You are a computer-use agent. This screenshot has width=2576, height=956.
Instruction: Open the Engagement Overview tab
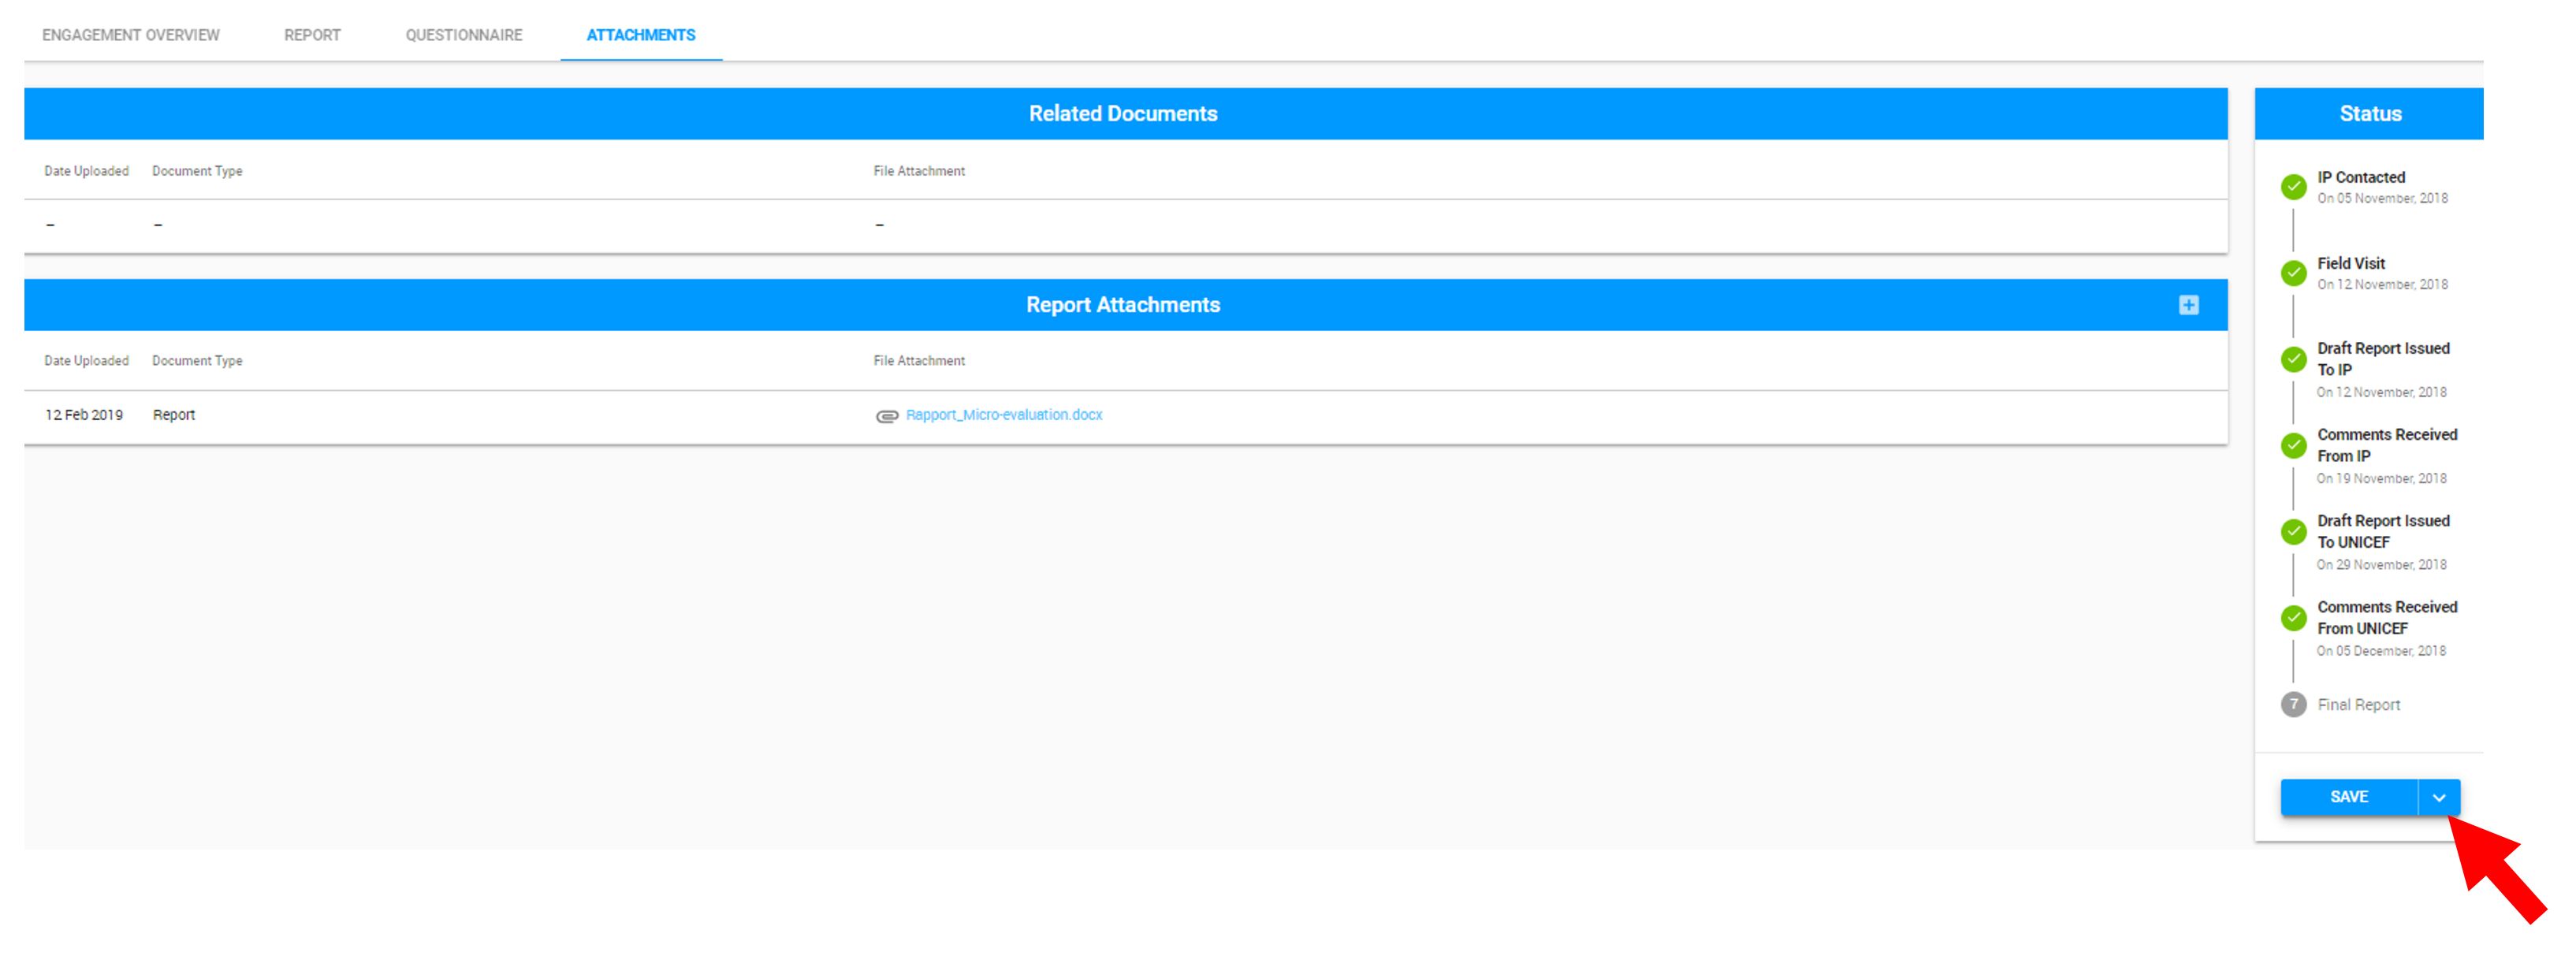point(130,34)
